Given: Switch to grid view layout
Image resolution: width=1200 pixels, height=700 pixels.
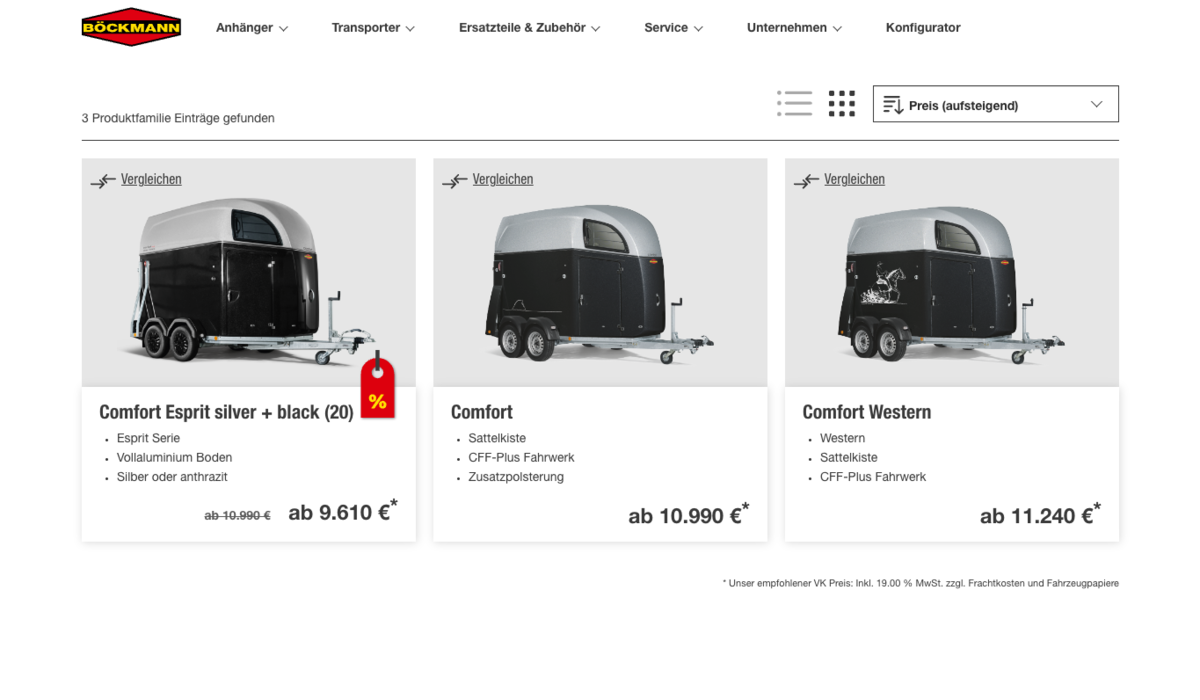Looking at the screenshot, I should [x=841, y=104].
